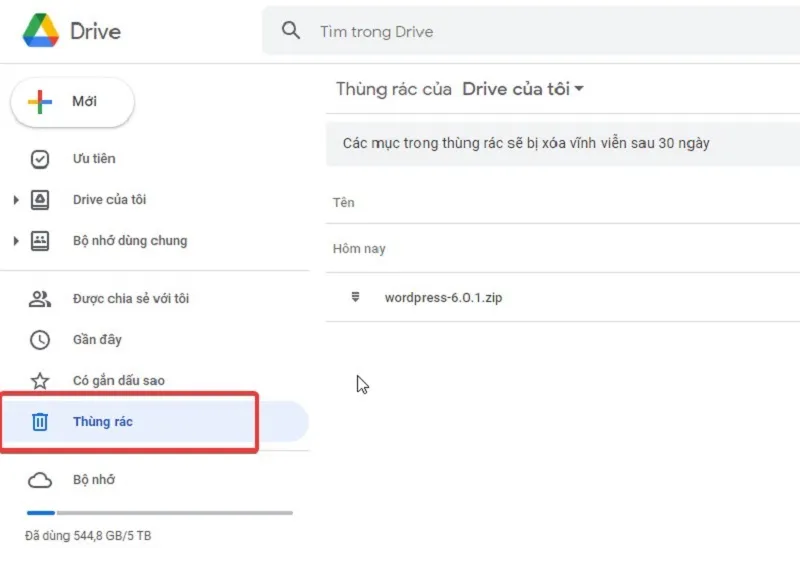The height and width of the screenshot is (571, 800).
Task: Click the "Drive của tôi" drive icon
Action: 40,200
